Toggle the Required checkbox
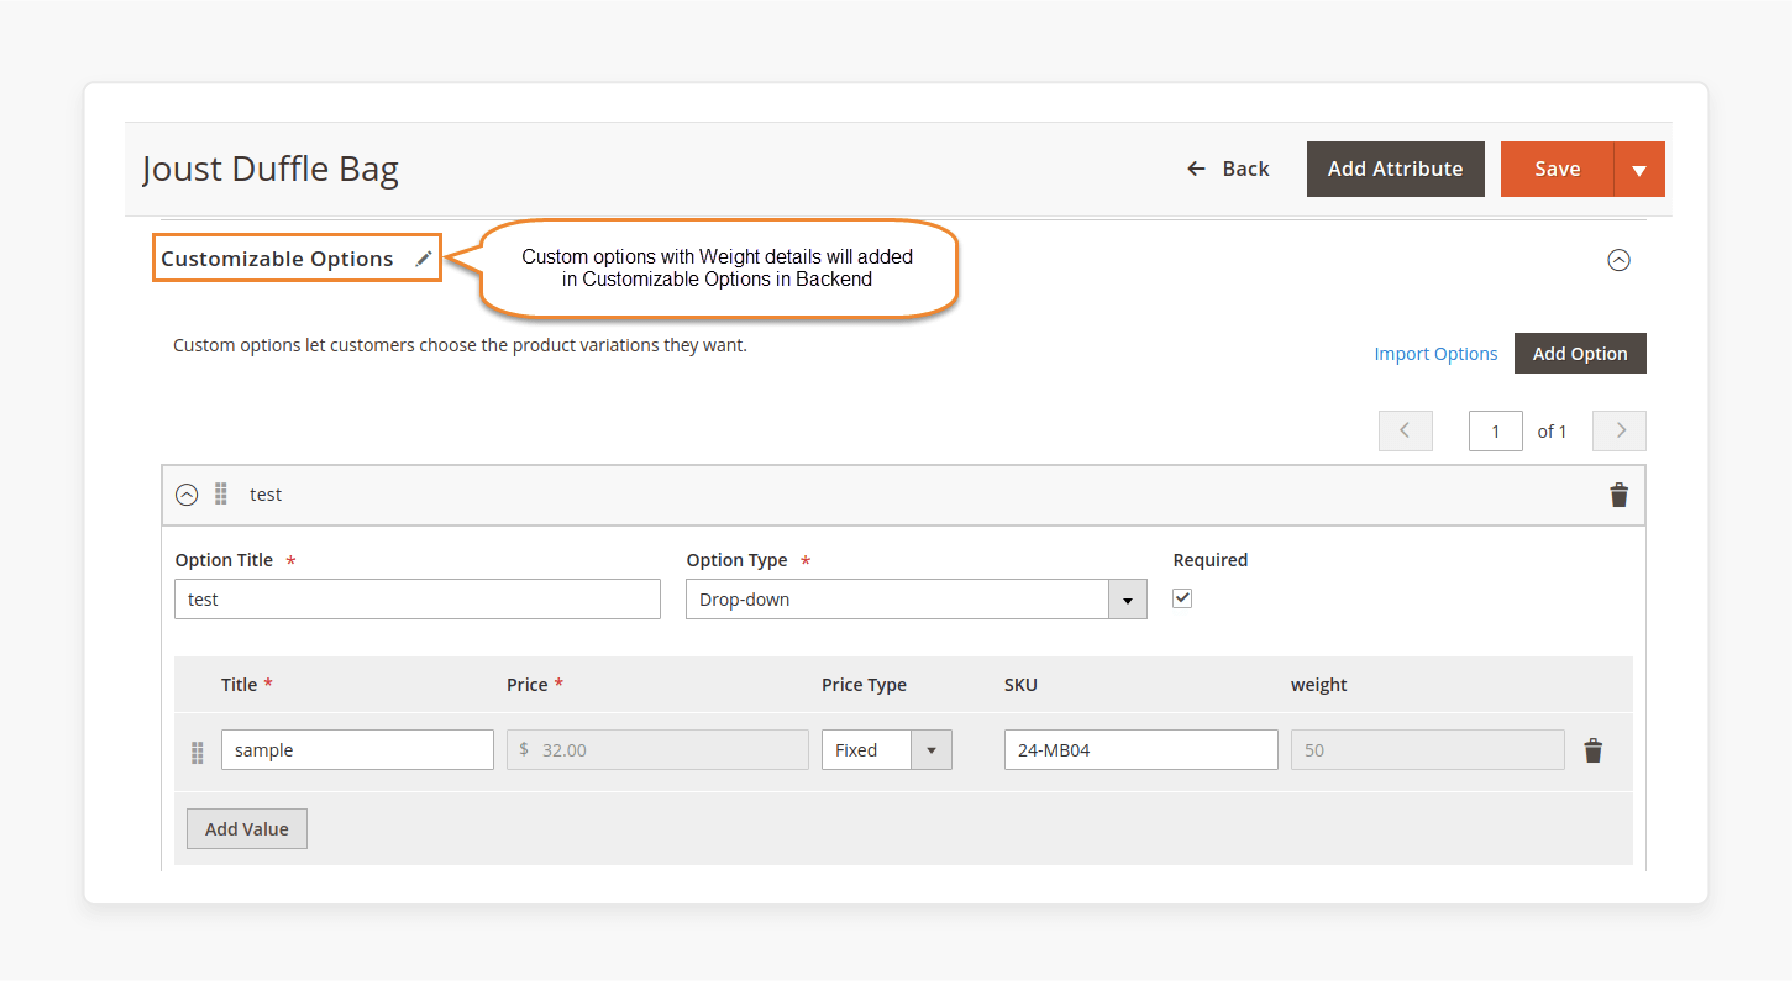This screenshot has width=1792, height=981. 1182,598
